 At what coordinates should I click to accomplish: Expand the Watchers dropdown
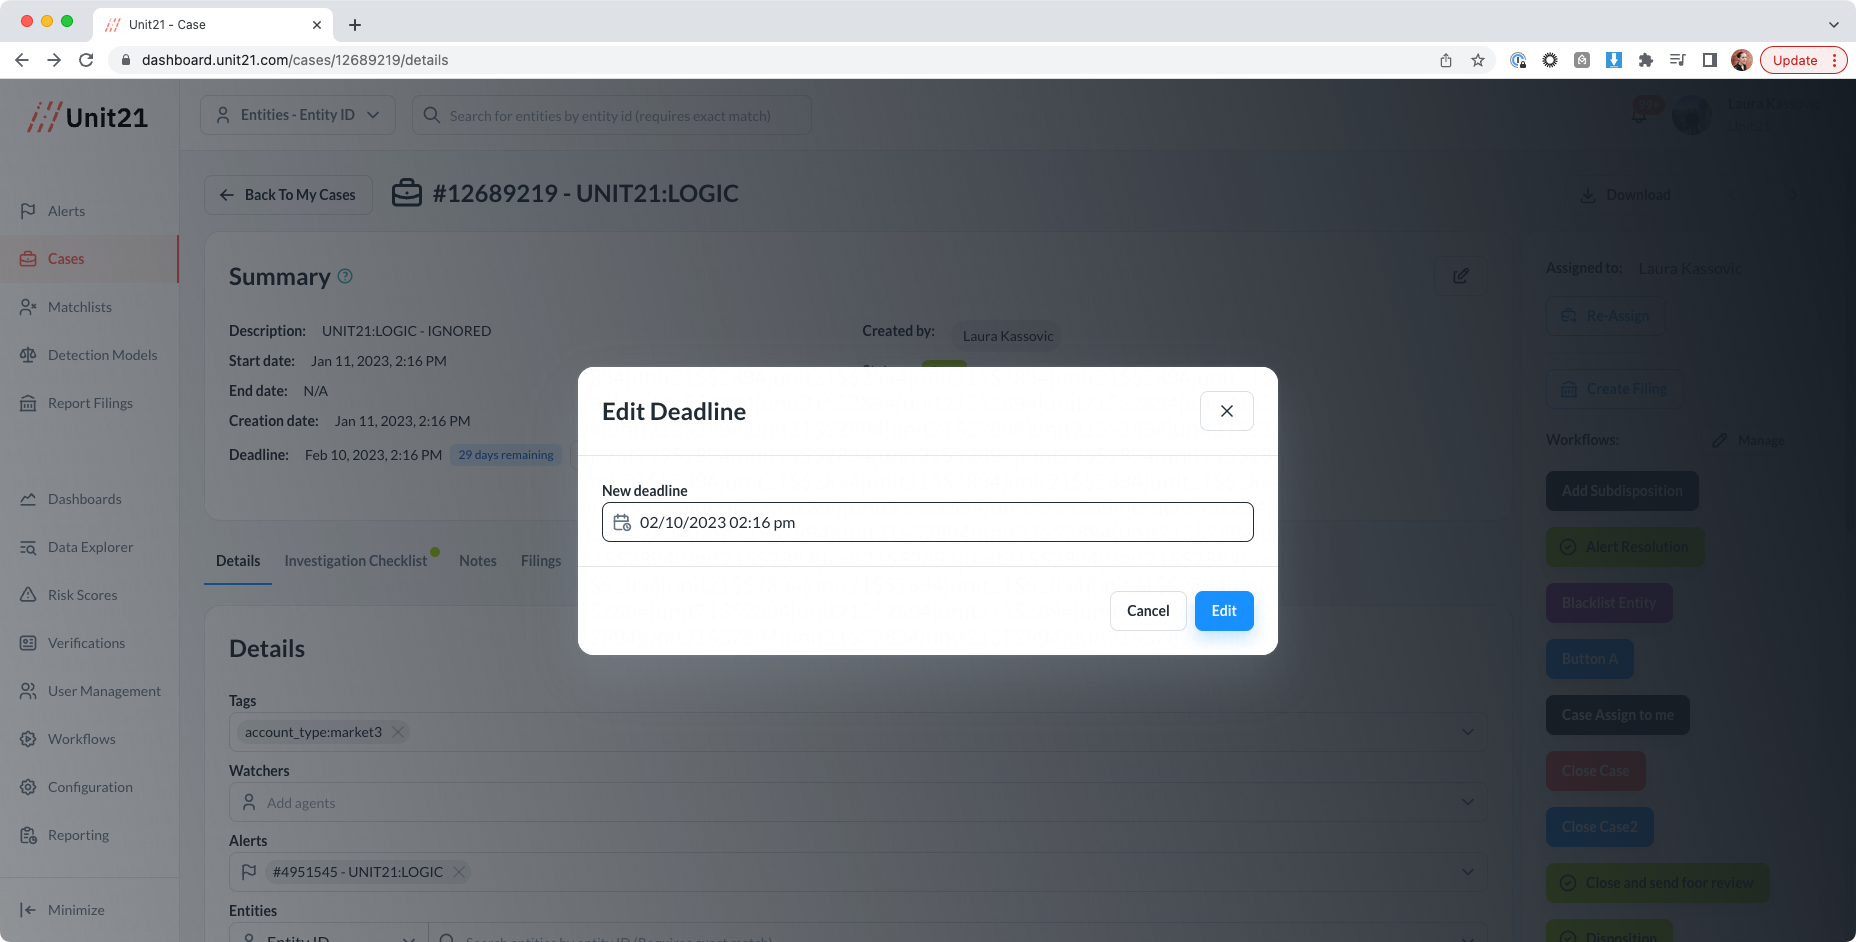pyautogui.click(x=1467, y=802)
